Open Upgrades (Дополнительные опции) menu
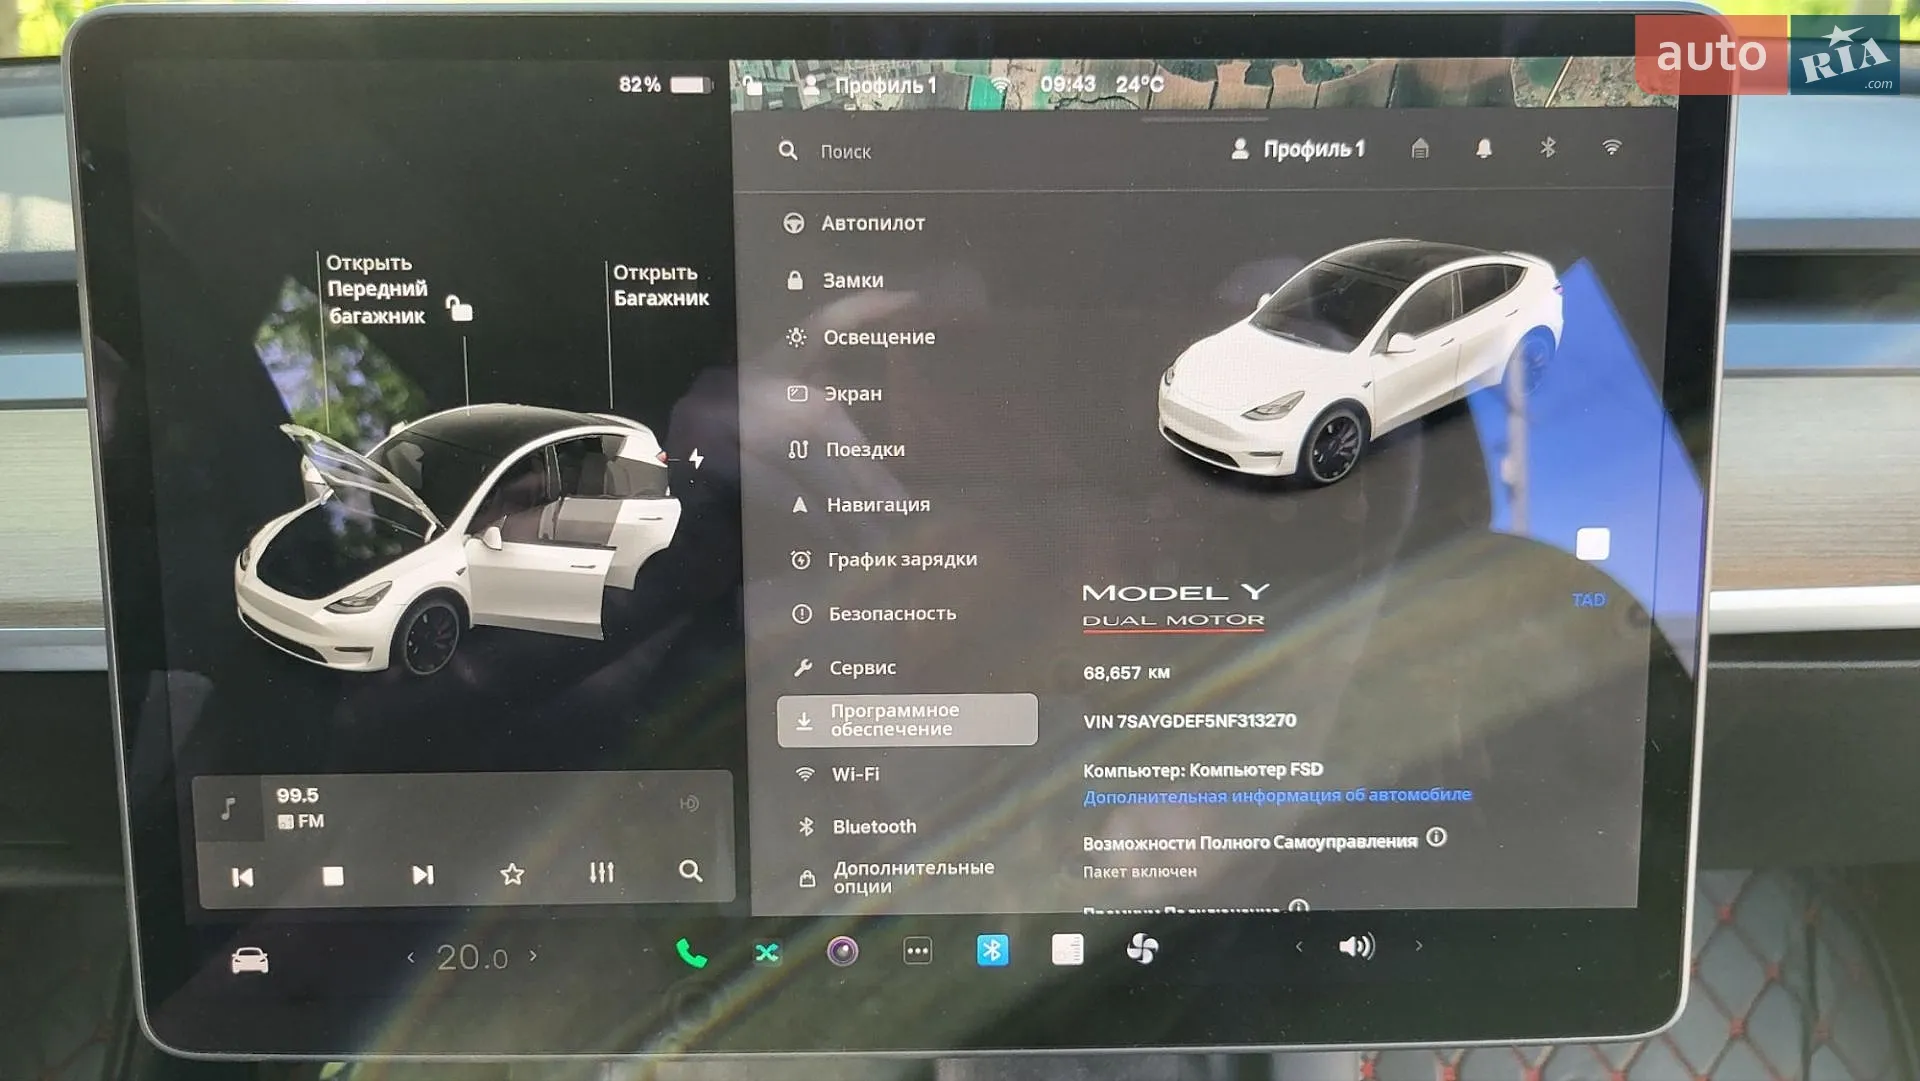Image resolution: width=1920 pixels, height=1081 pixels. click(x=897, y=877)
